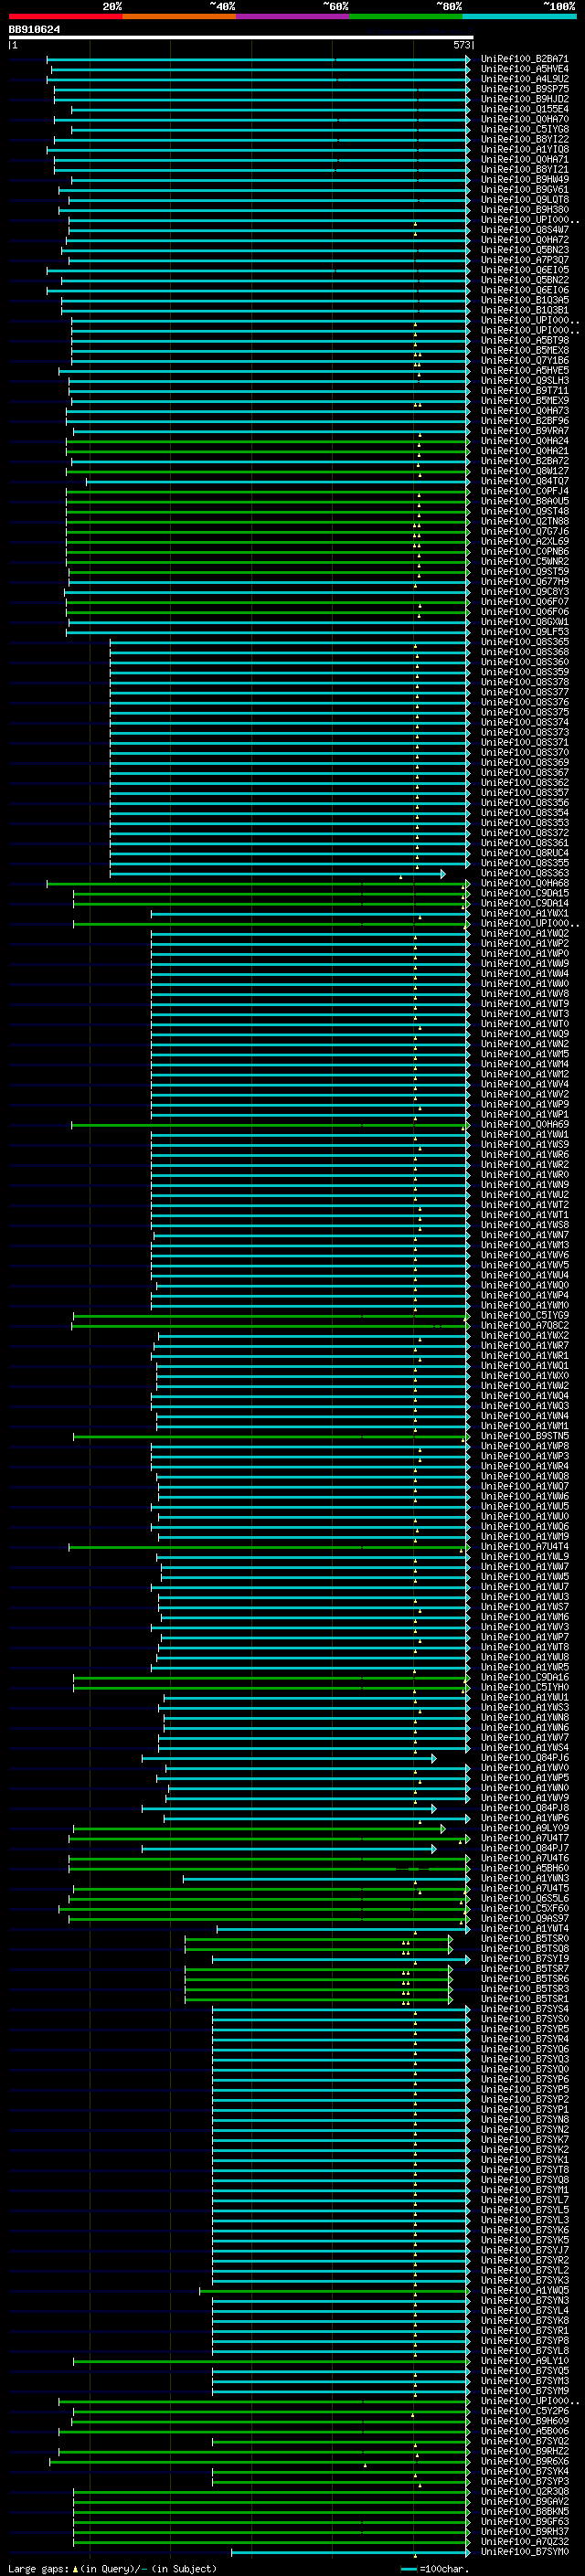Click the white query sequence ruler bar

pos(241,37)
